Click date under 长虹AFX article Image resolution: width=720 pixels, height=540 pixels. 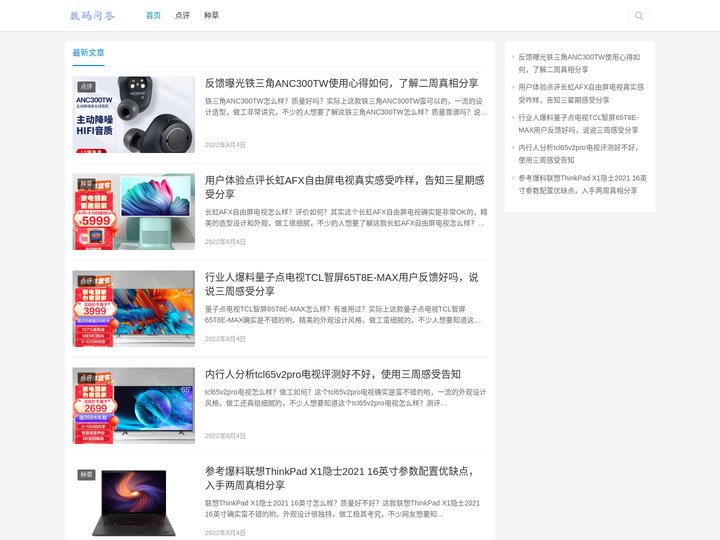[225, 242]
